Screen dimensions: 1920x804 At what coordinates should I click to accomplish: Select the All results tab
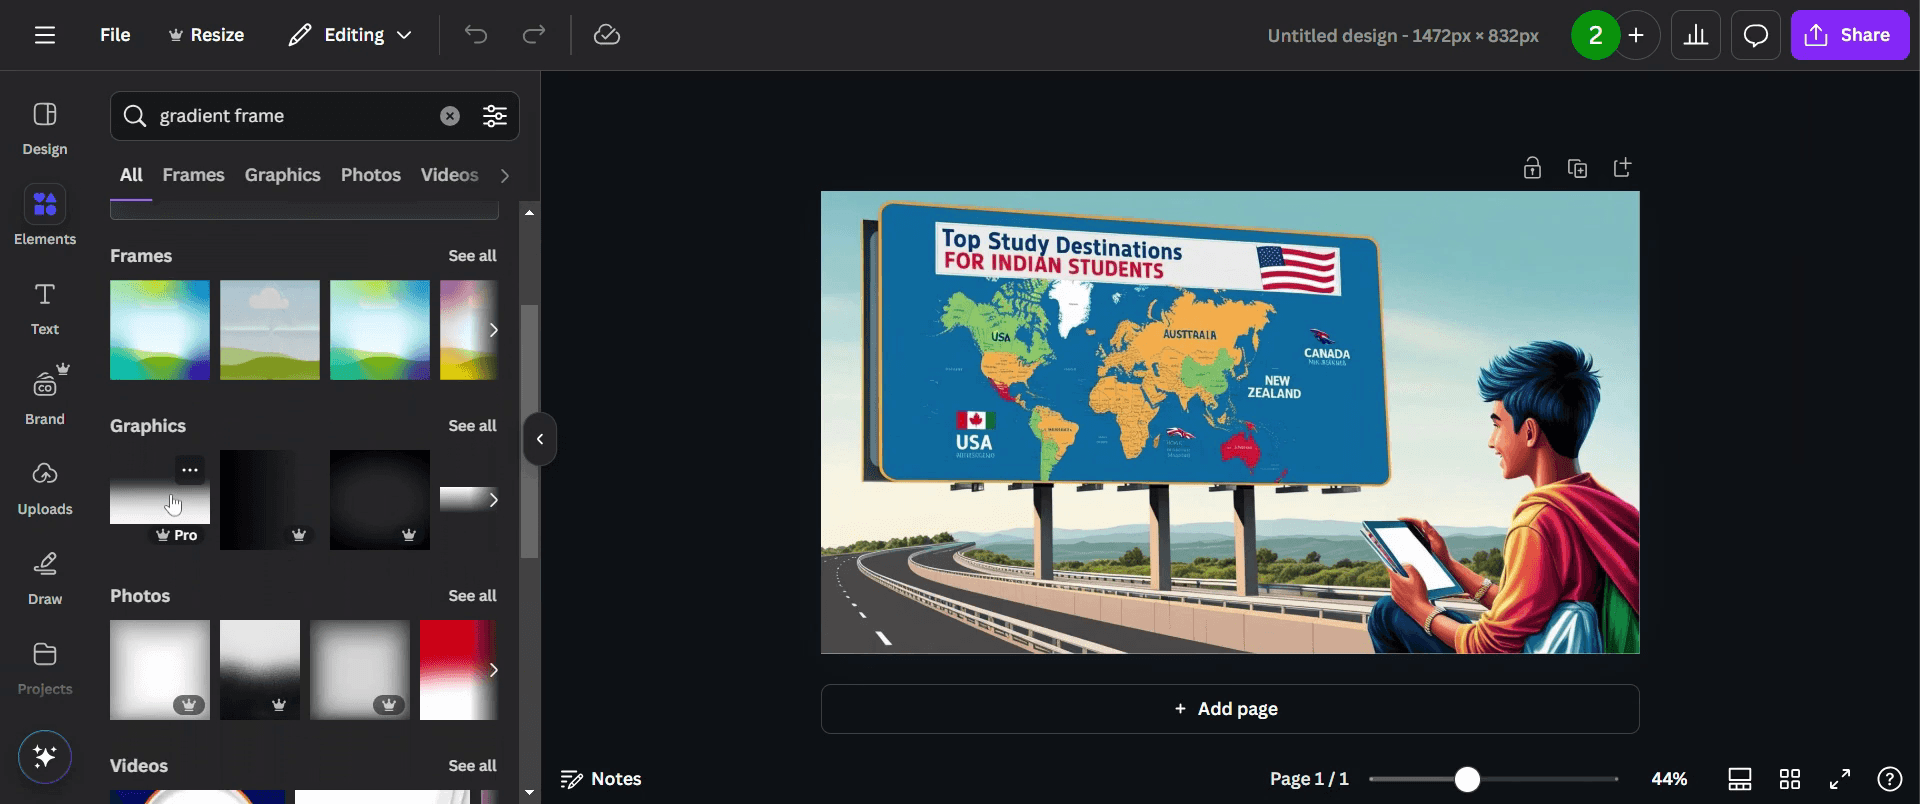tap(131, 175)
